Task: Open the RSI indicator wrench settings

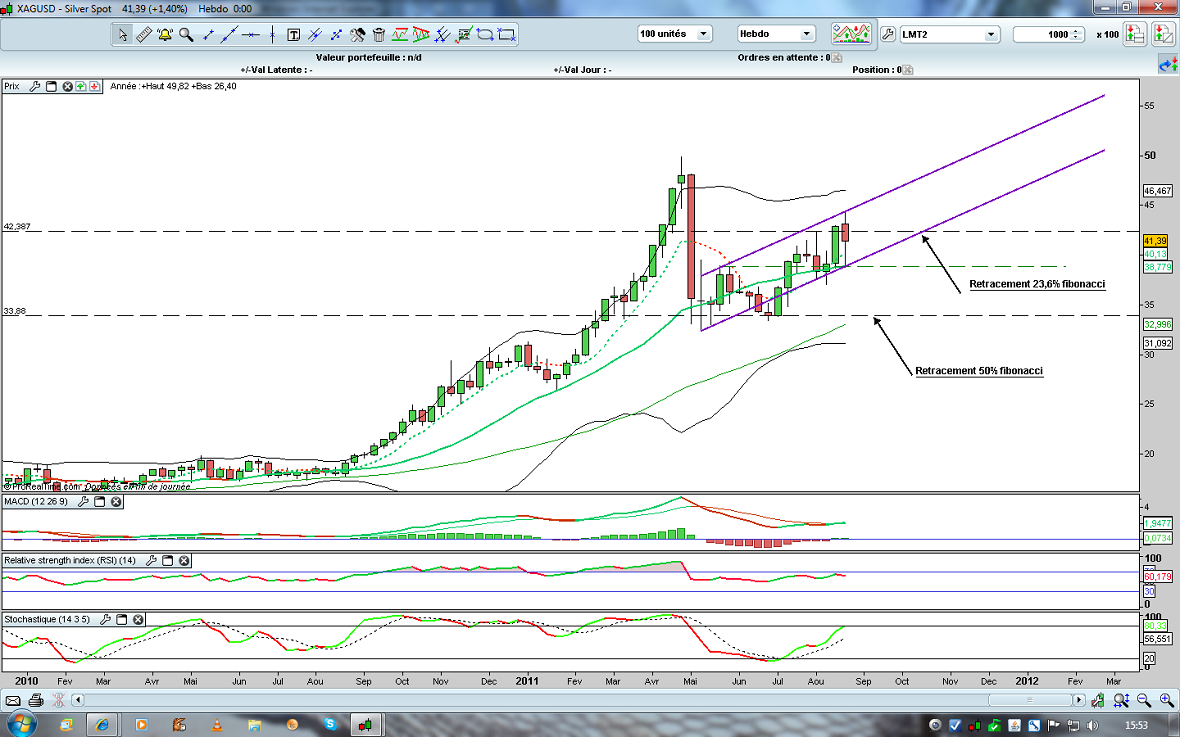Action: click(x=150, y=561)
